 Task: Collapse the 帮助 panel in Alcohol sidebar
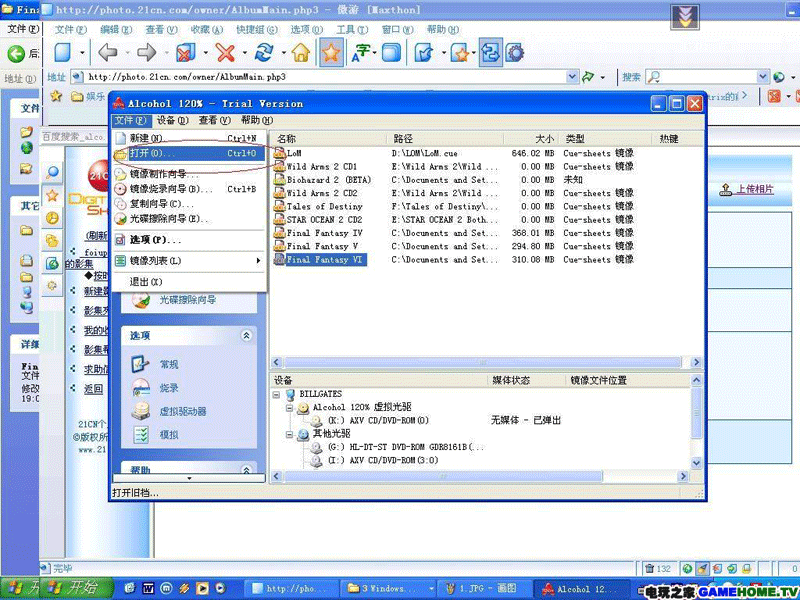pyautogui.click(x=246, y=470)
